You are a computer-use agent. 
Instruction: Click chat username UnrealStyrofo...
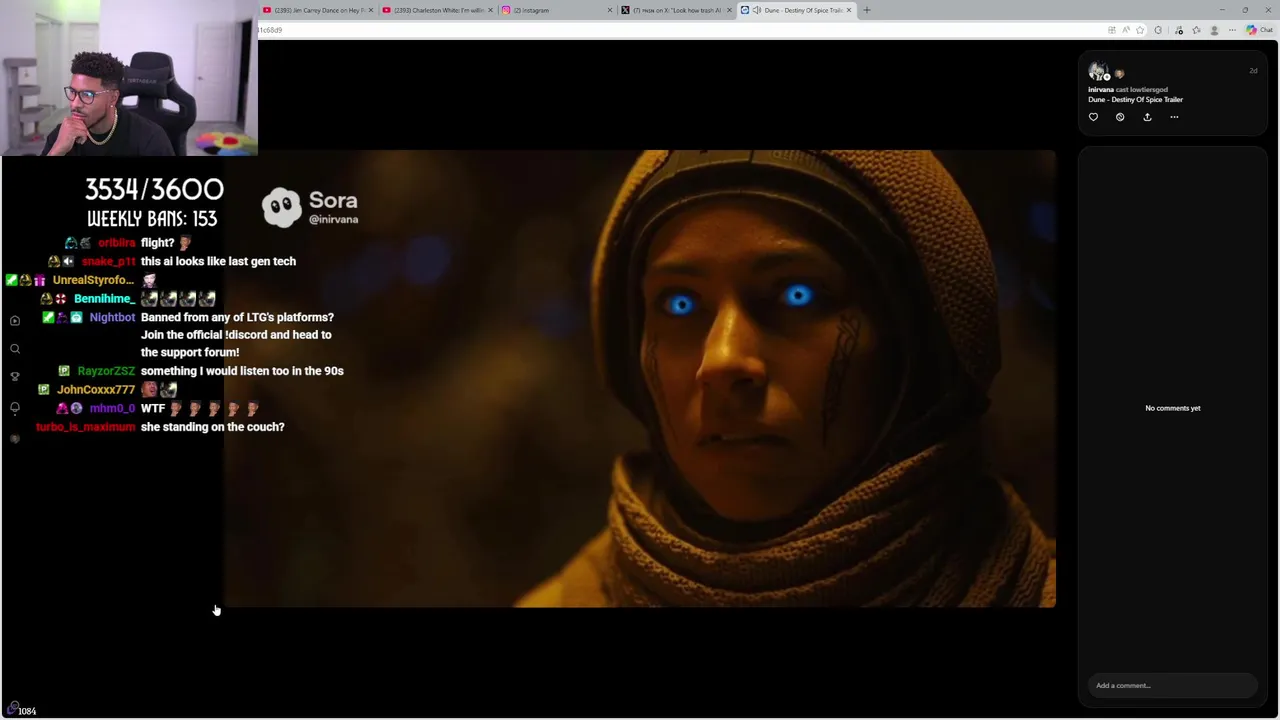(93, 280)
